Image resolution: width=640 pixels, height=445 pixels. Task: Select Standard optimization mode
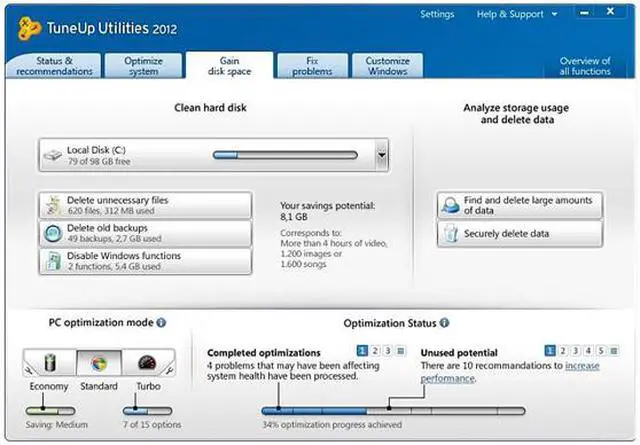point(99,363)
